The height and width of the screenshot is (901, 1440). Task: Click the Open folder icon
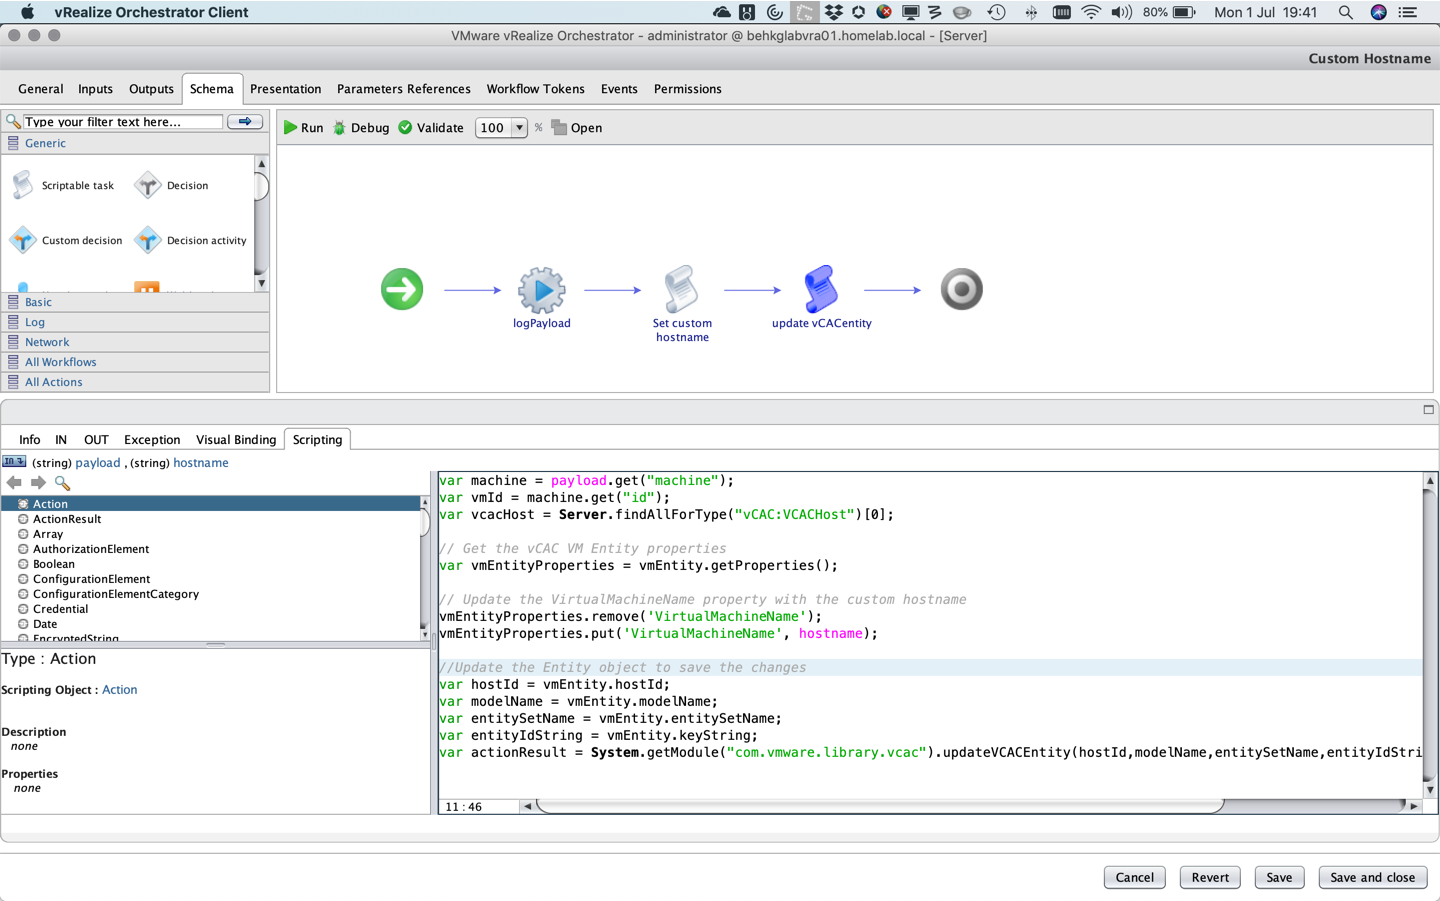[x=559, y=127]
